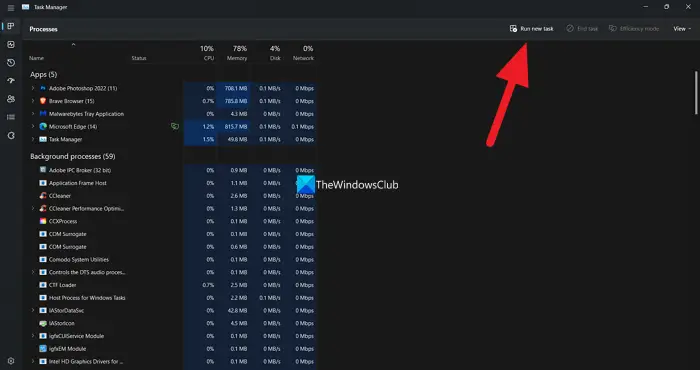700x370 pixels.
Task: Click Task Manager's 1.5% CPU cell
Action: [208, 139]
